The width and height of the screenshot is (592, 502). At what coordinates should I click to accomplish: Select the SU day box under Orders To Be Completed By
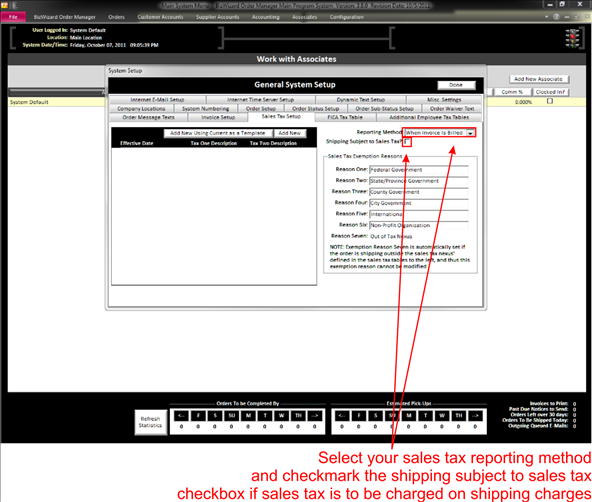click(231, 416)
